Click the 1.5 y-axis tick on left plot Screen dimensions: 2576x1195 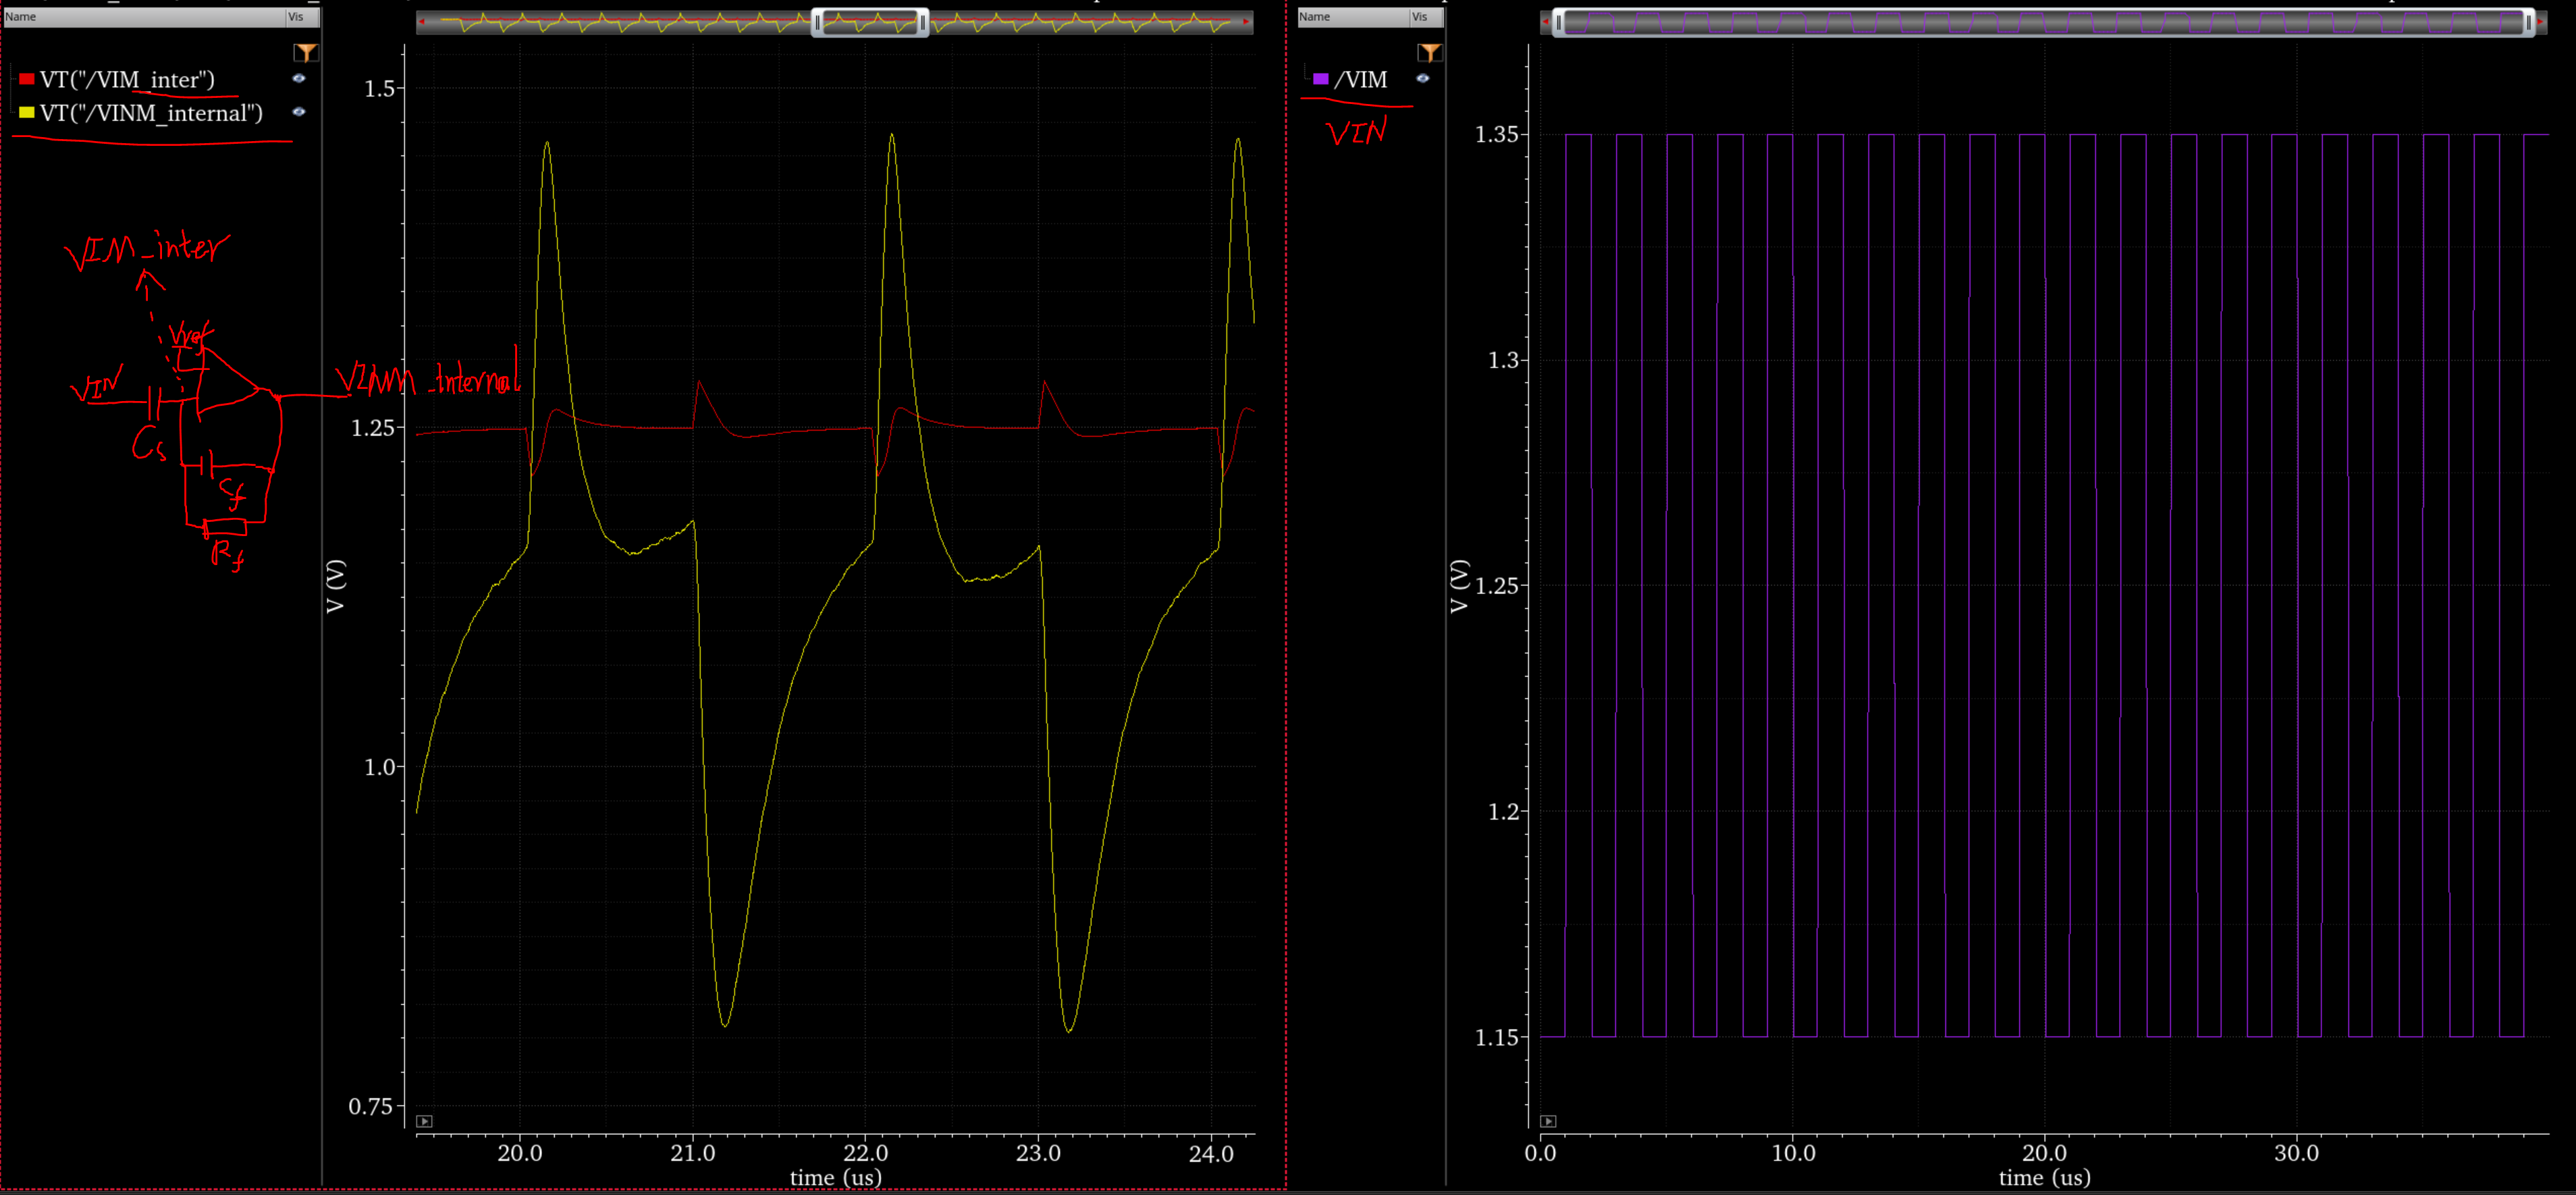(380, 89)
